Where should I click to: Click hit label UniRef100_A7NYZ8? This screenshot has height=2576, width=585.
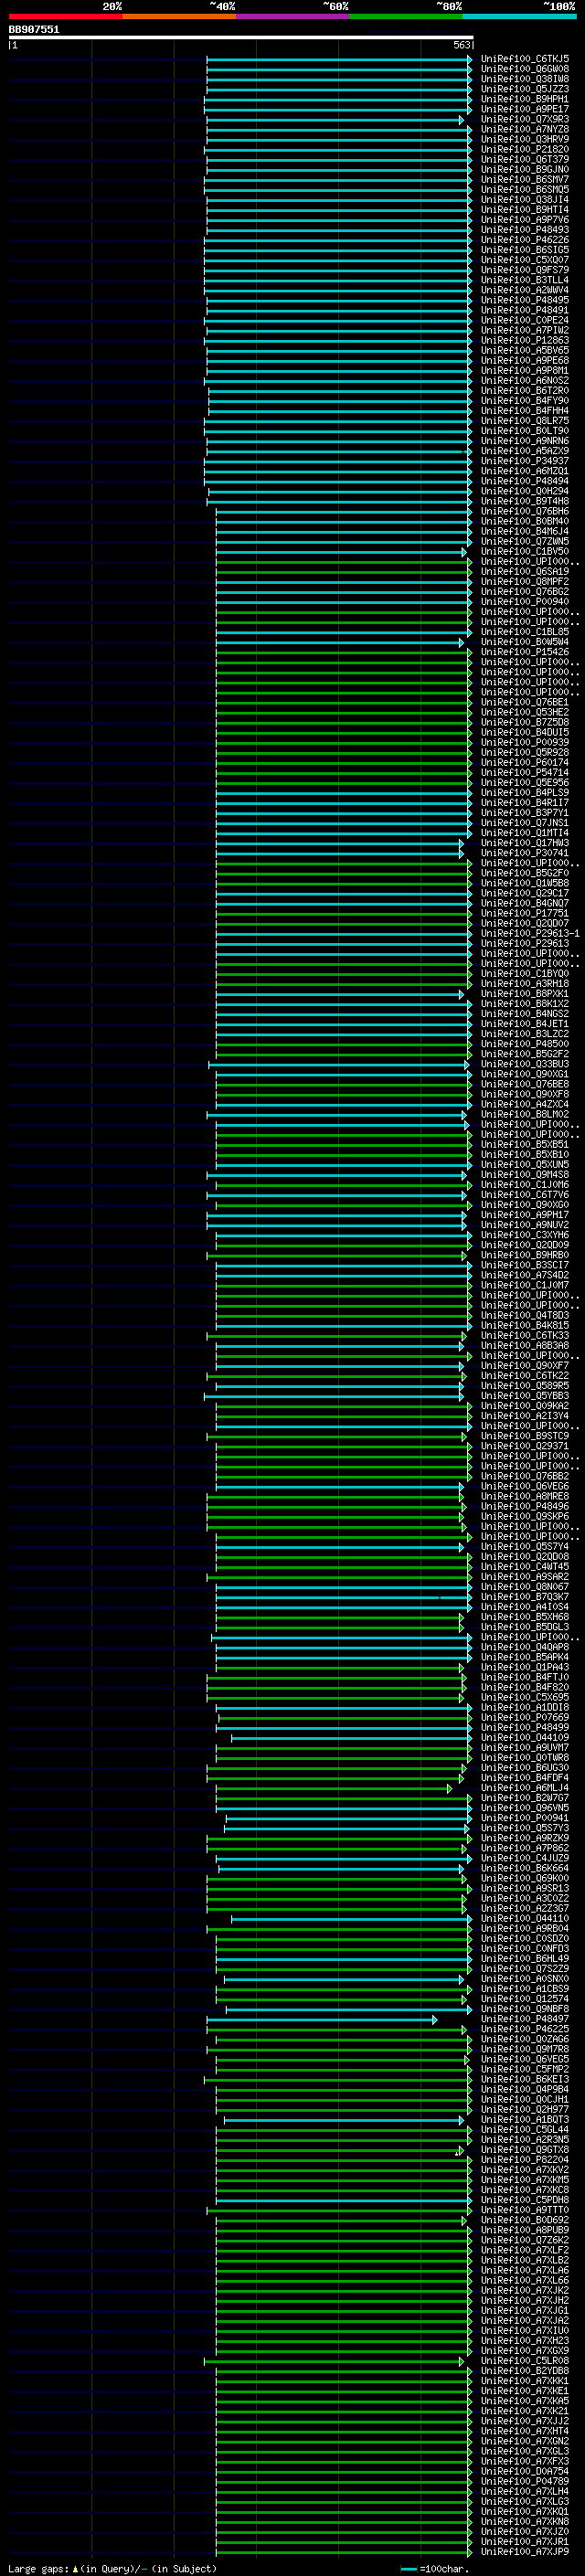[525, 129]
